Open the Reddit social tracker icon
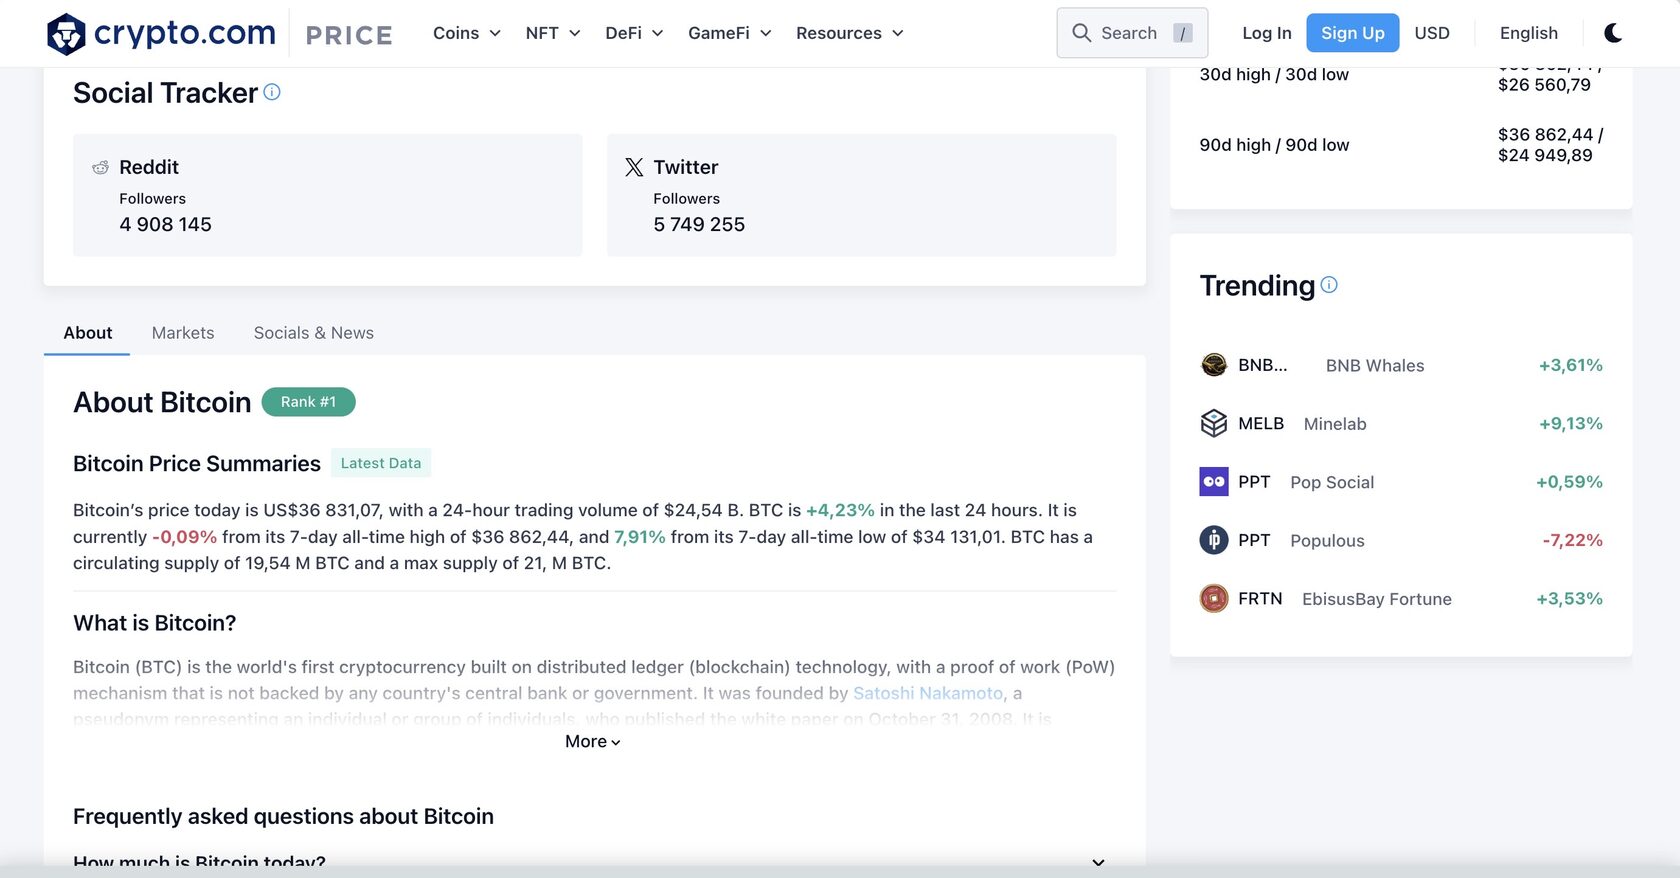 [99, 167]
